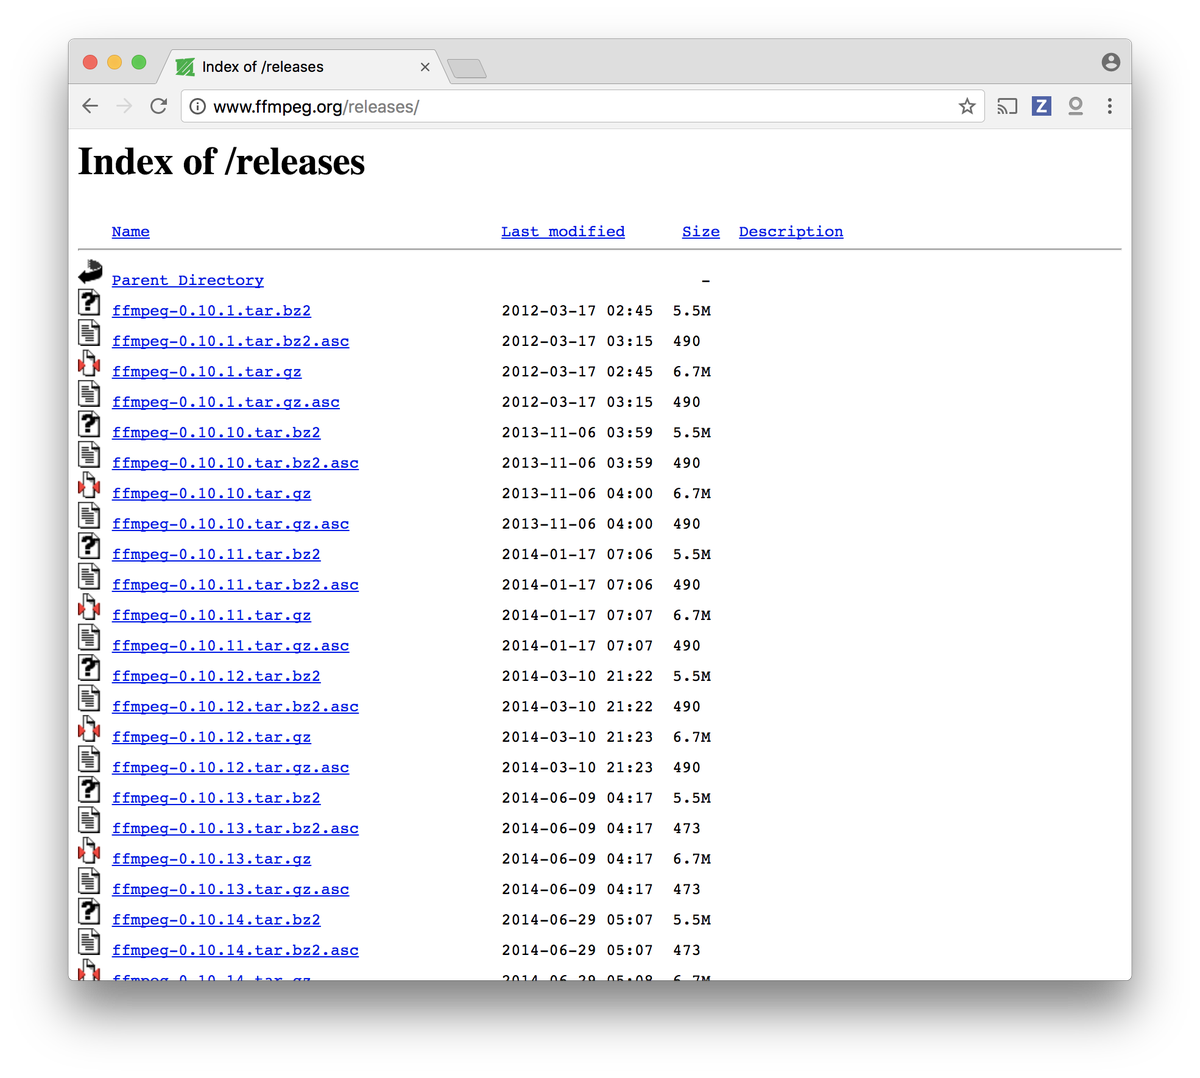Click unknown-file icon beside ffmpeg-0.10.13.tar.bz2
The image size is (1200, 1078).
click(x=89, y=790)
